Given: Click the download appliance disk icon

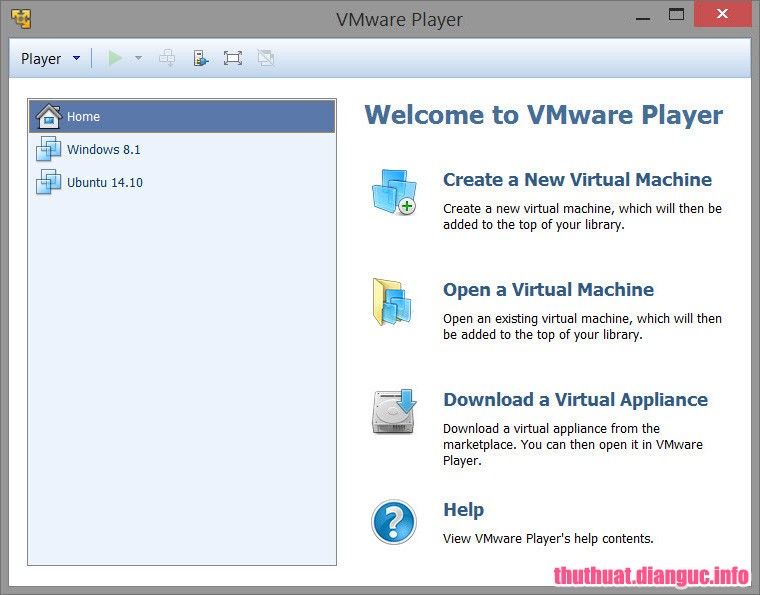Looking at the screenshot, I should pyautogui.click(x=394, y=411).
